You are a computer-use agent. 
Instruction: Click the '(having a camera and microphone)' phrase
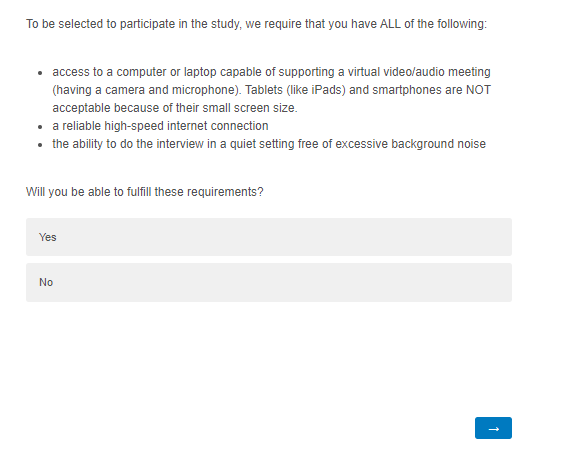click(146, 90)
